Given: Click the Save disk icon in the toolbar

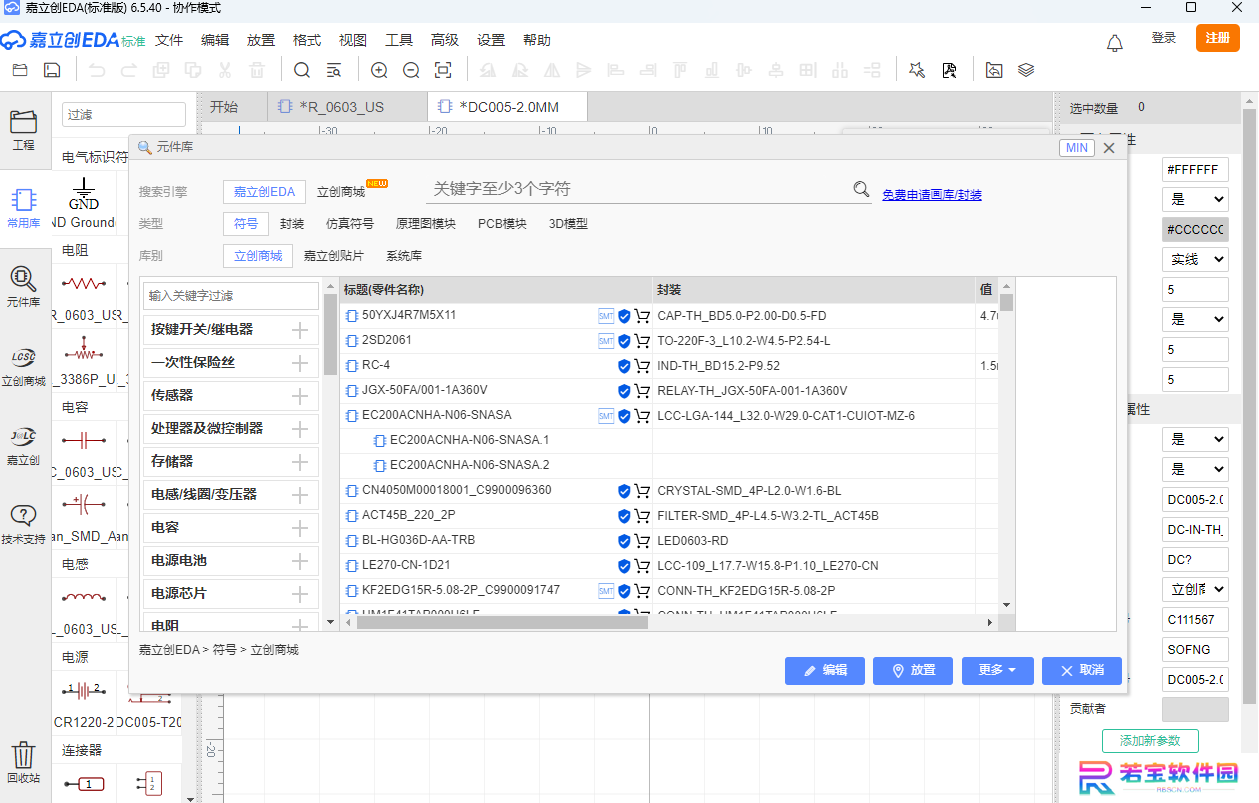Looking at the screenshot, I should point(52,70).
